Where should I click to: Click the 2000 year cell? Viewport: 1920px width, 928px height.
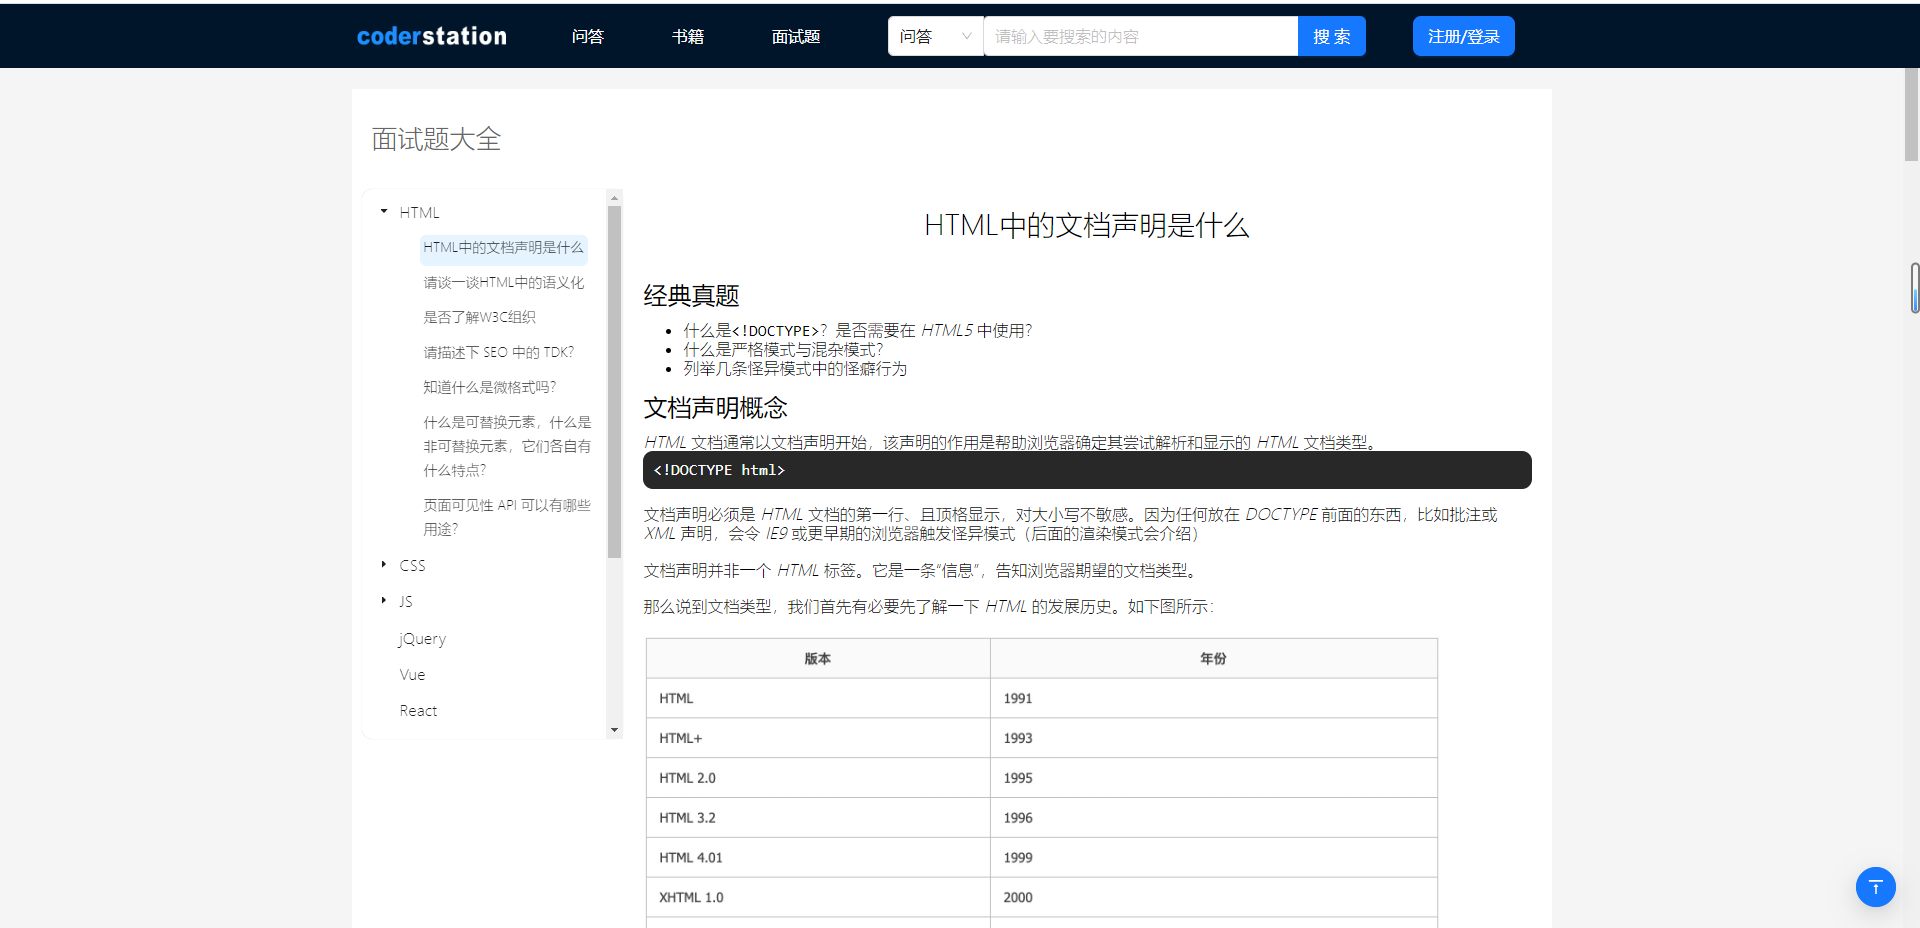click(1214, 898)
